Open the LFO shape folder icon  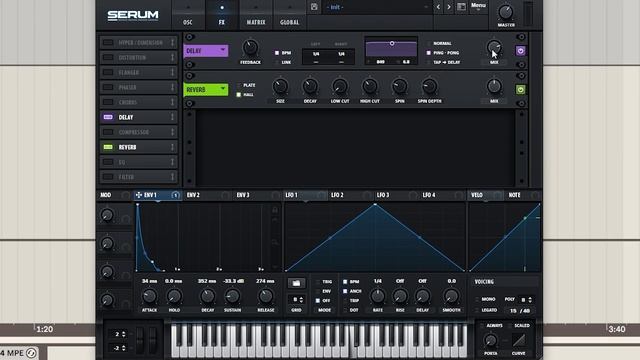click(296, 283)
